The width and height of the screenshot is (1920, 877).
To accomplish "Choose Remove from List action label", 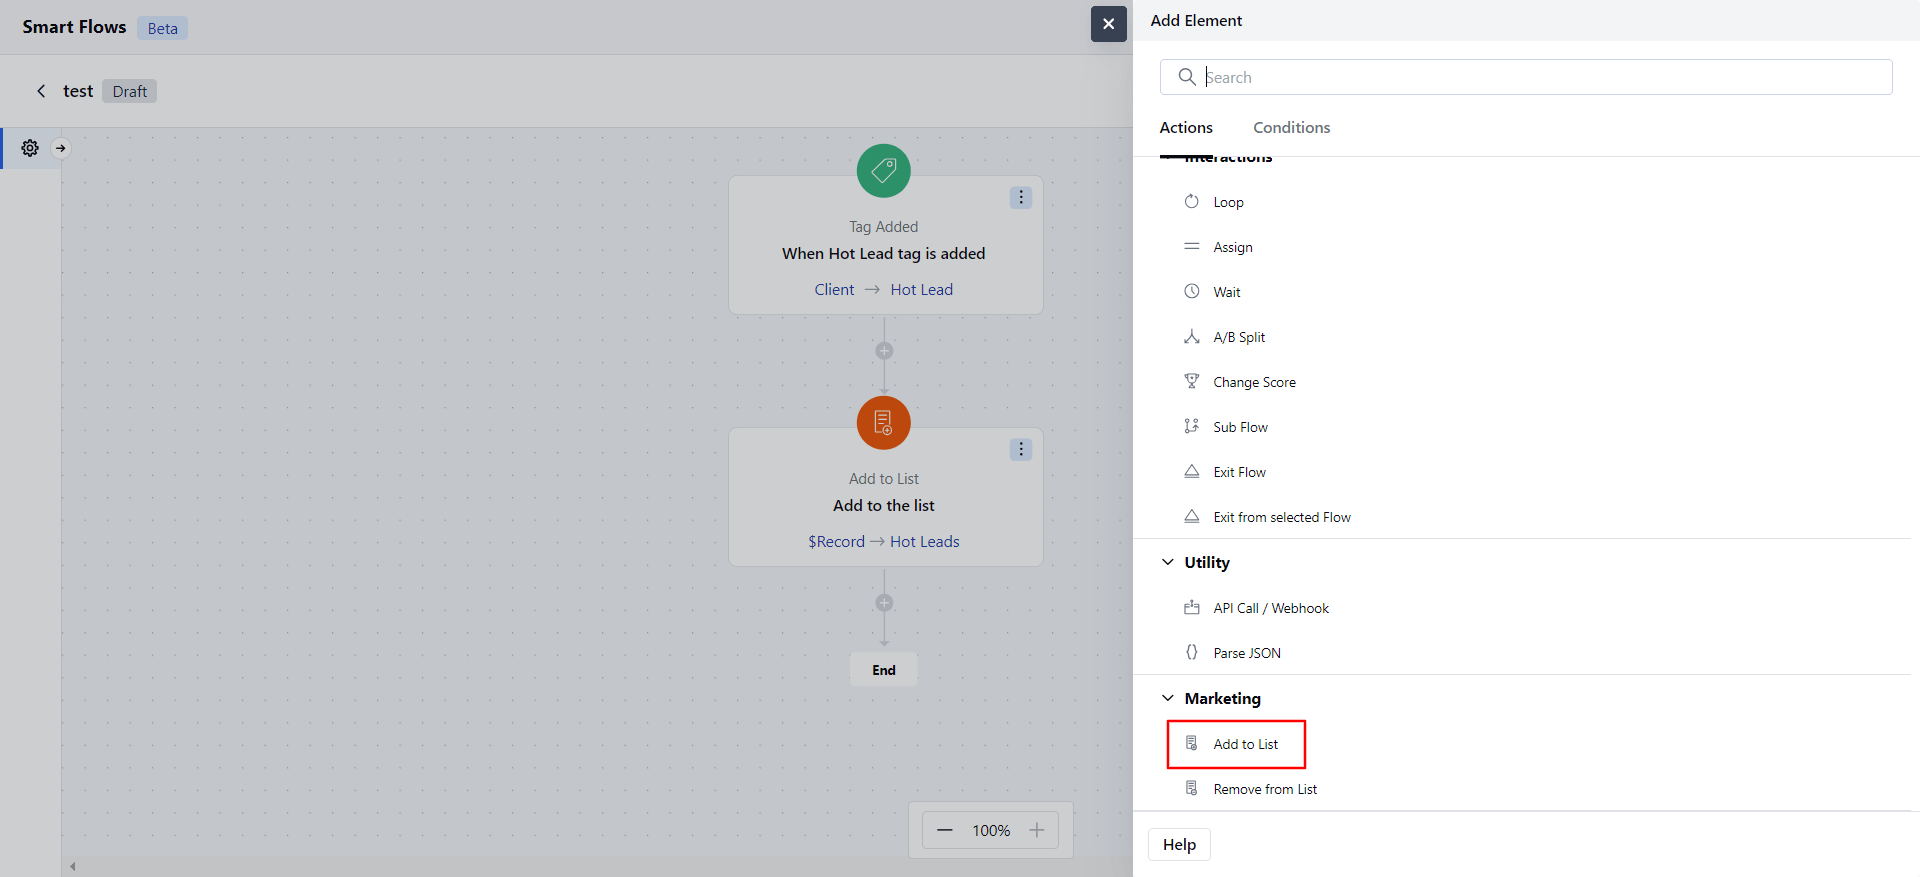I will point(1265,789).
